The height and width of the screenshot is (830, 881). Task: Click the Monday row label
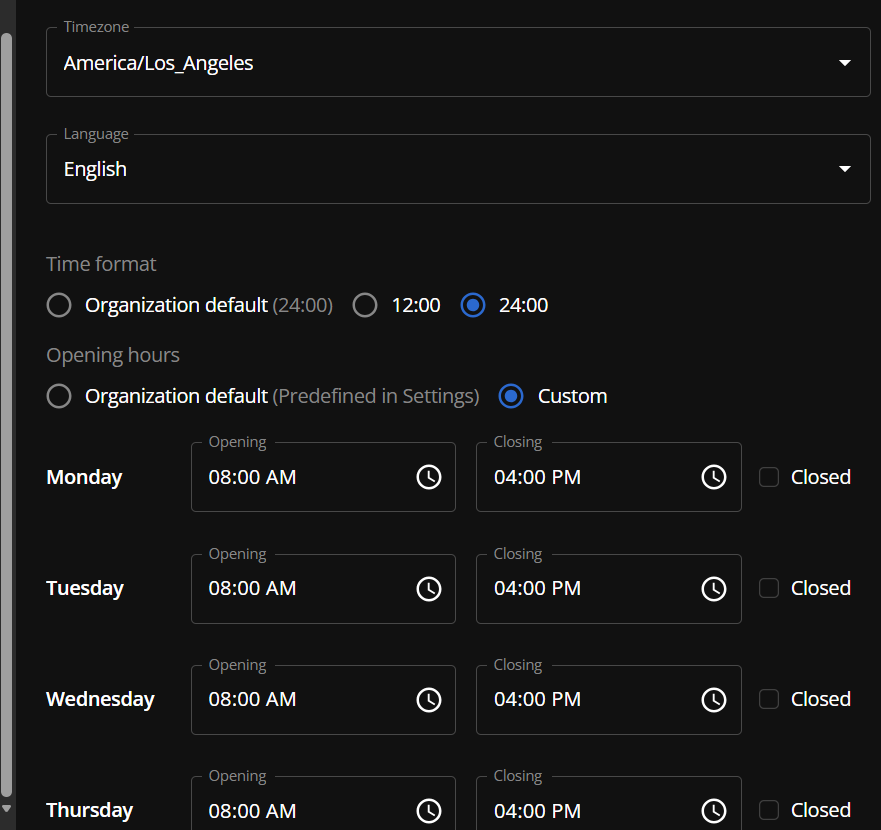pos(84,477)
